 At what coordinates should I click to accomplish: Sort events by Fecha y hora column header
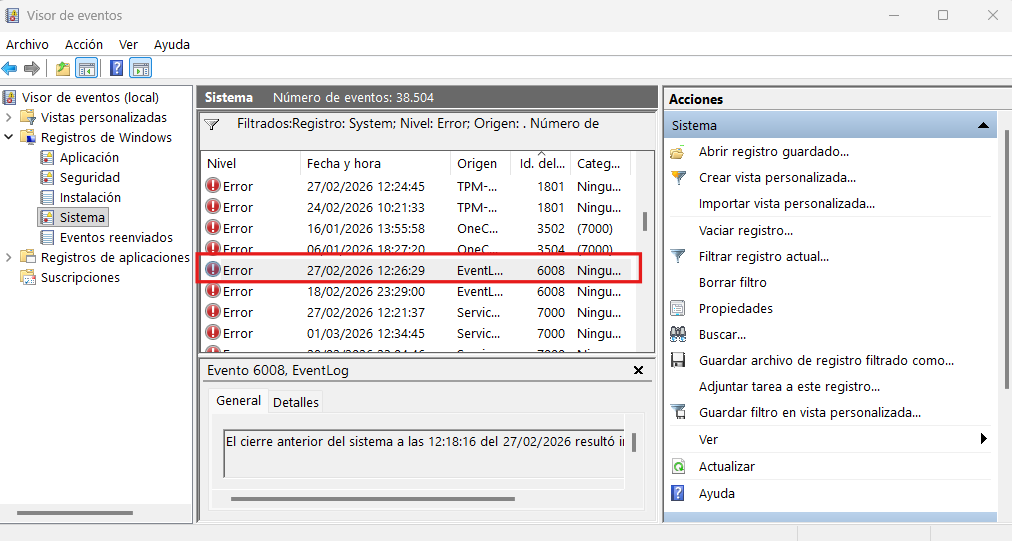[375, 163]
